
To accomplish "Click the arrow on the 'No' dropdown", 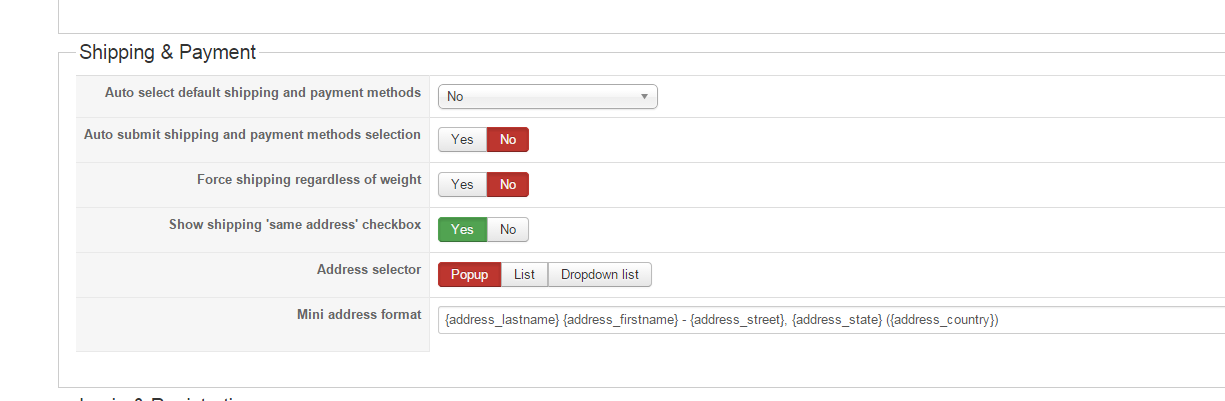I will (645, 97).
